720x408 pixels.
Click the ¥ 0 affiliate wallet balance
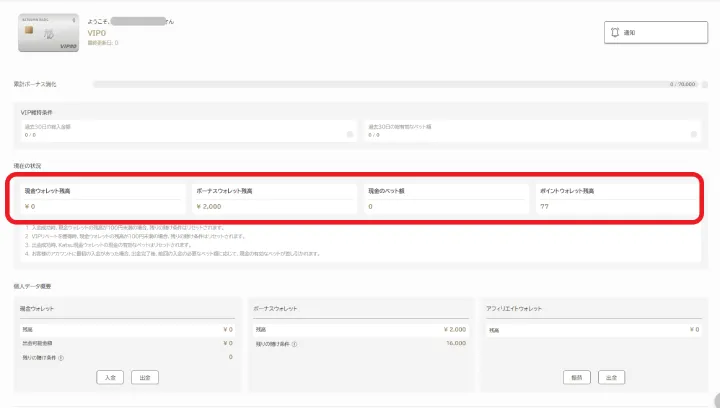694,330
